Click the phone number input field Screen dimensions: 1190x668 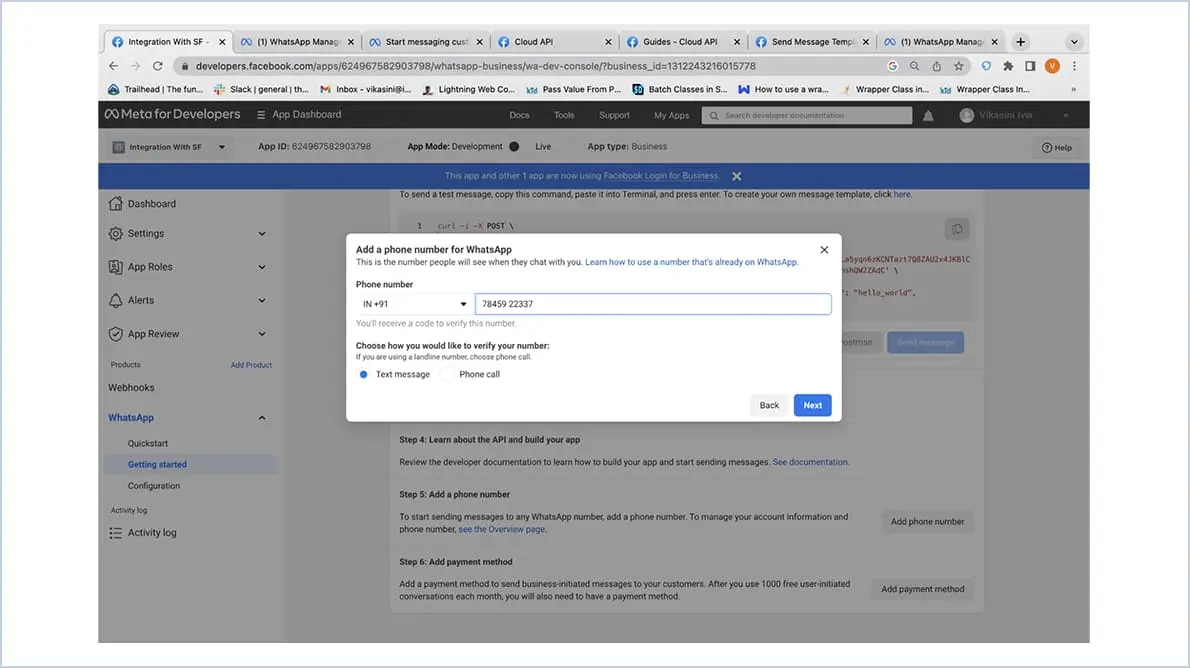653,304
